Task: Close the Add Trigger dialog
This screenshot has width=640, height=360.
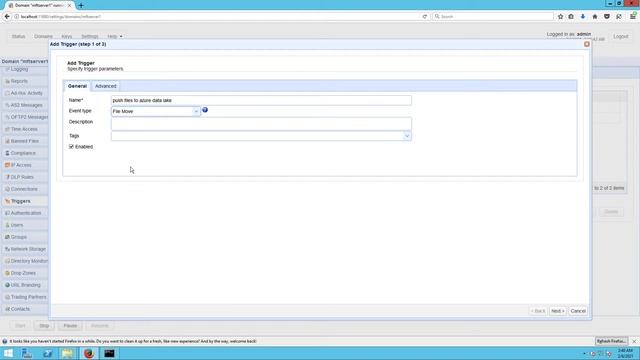Action: 587,44
